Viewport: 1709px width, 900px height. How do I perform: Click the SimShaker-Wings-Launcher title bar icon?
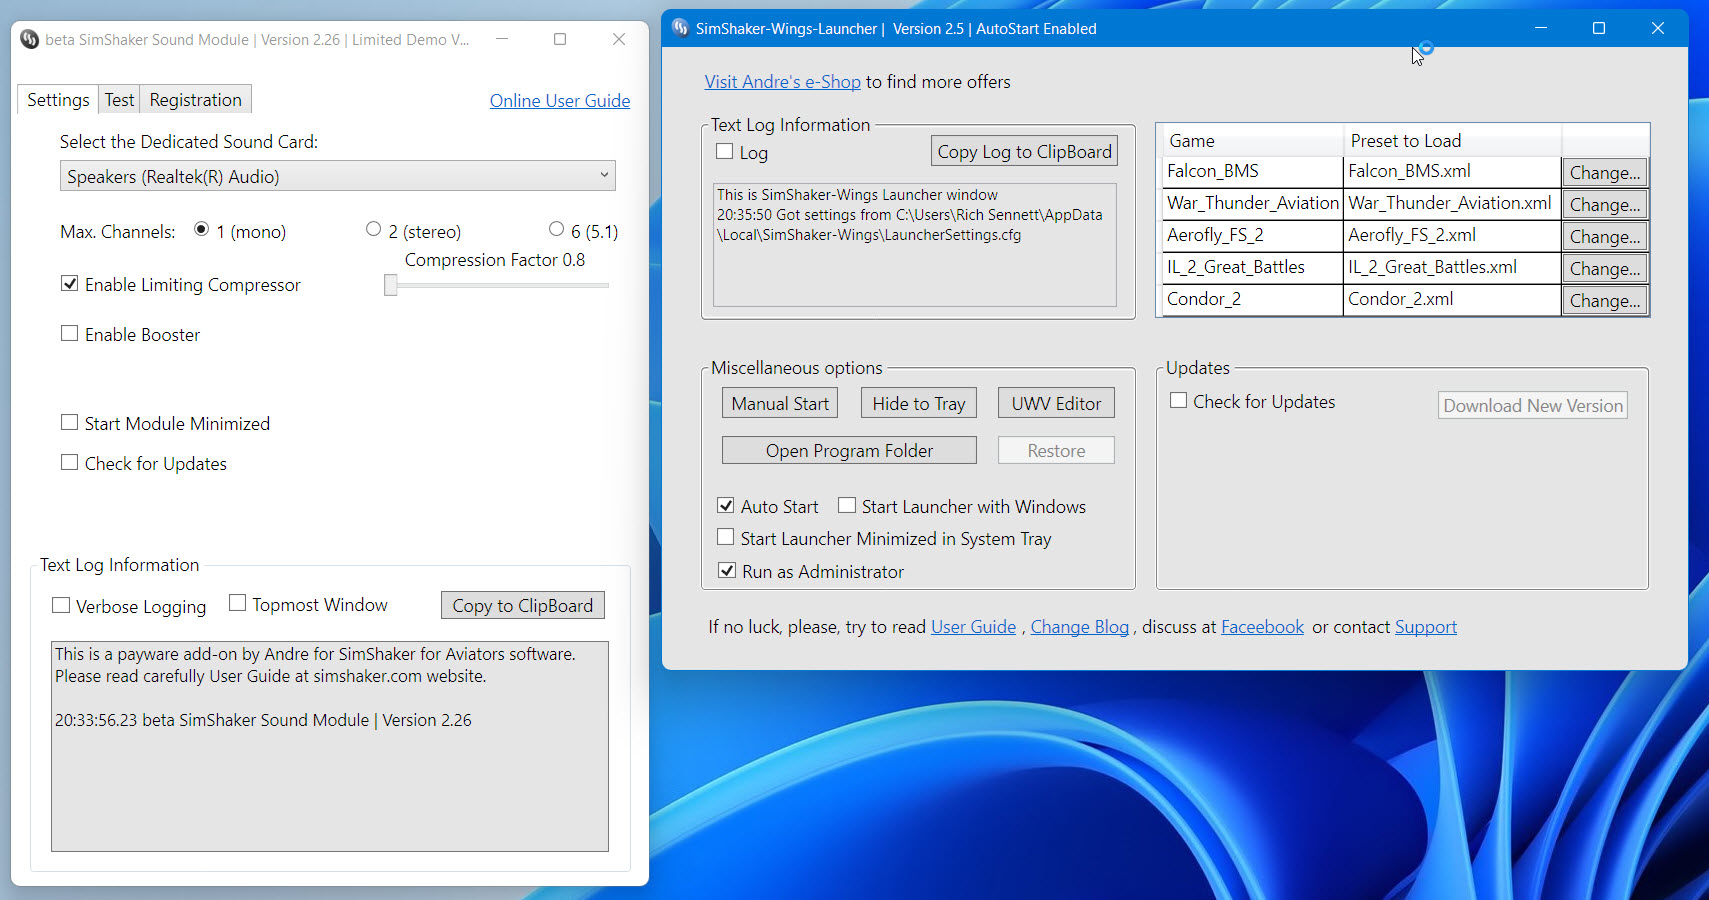[x=680, y=28]
